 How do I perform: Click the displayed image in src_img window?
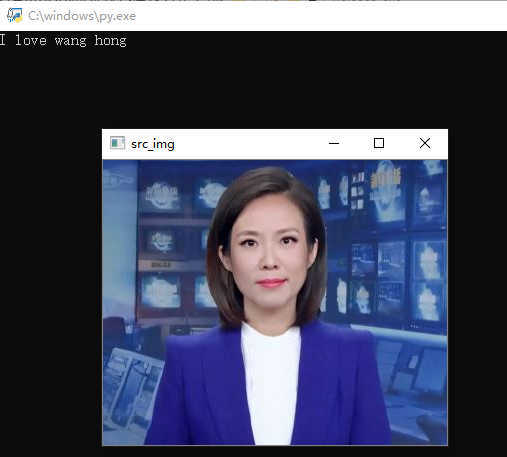click(275, 302)
